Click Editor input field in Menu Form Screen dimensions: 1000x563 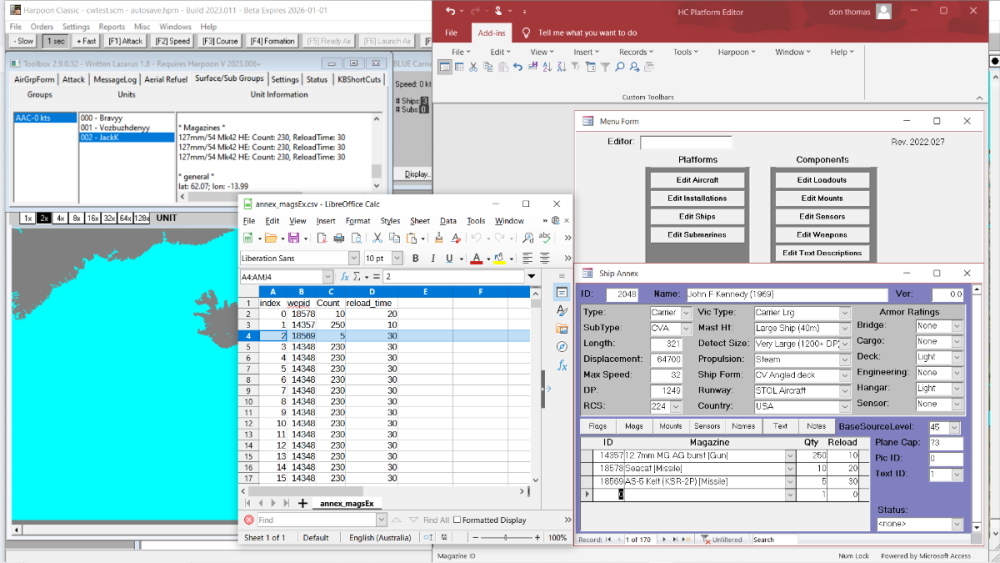[x=686, y=142]
